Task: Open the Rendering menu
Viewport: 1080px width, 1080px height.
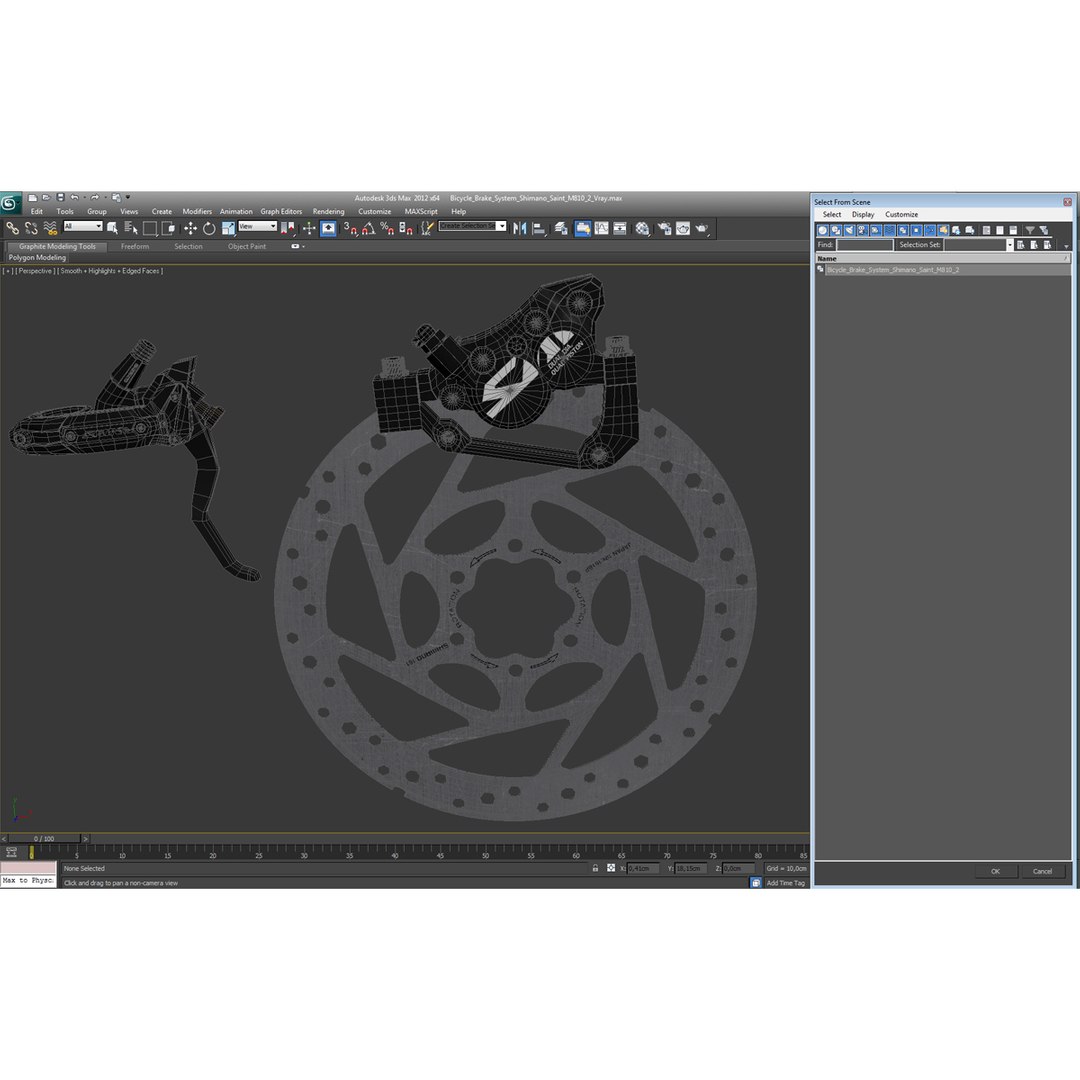Action: 329,211
